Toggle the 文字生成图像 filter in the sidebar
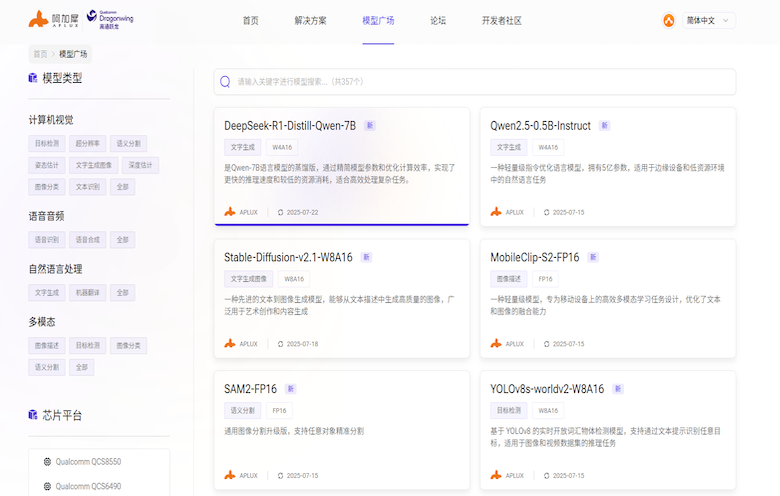780x496 pixels. point(94,165)
